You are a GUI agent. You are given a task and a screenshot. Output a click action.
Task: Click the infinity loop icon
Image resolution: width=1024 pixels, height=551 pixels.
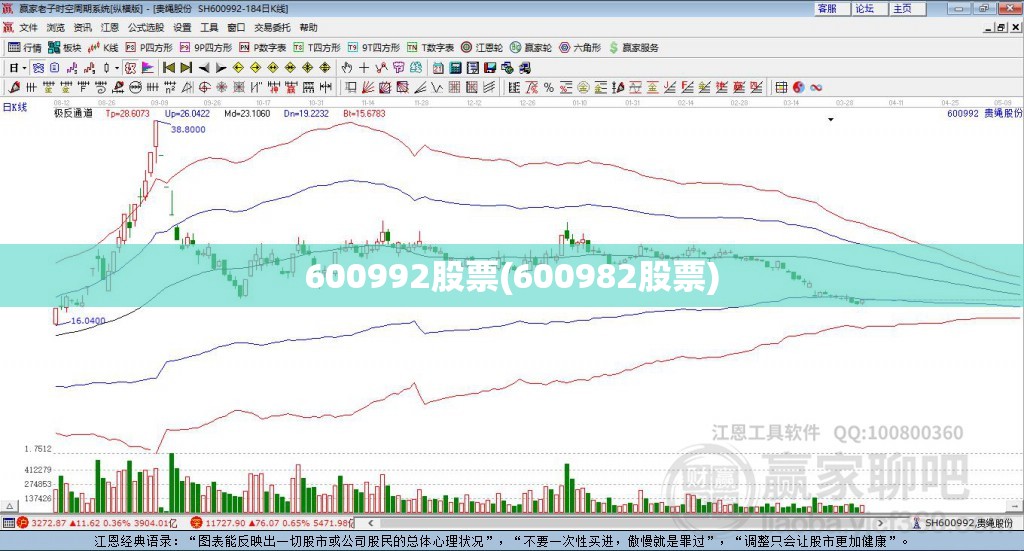(816, 87)
